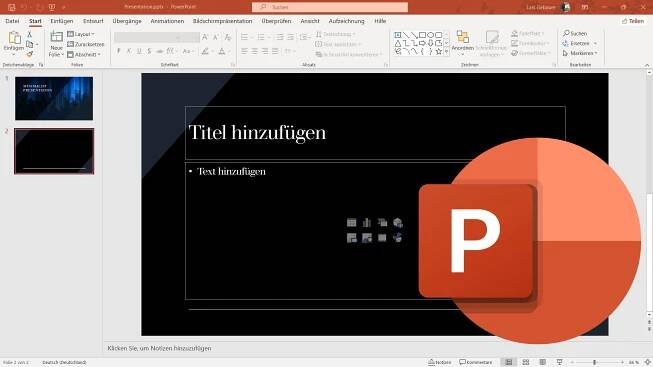The height and width of the screenshot is (367, 653).
Task: Open the Anordnen arrange menu
Action: pos(462,43)
